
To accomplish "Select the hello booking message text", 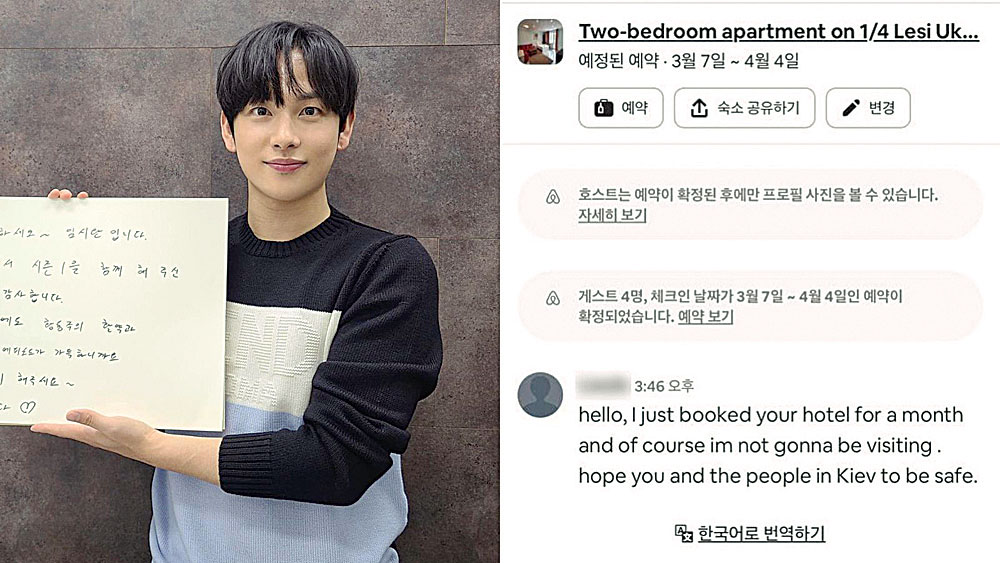I will click(777, 445).
